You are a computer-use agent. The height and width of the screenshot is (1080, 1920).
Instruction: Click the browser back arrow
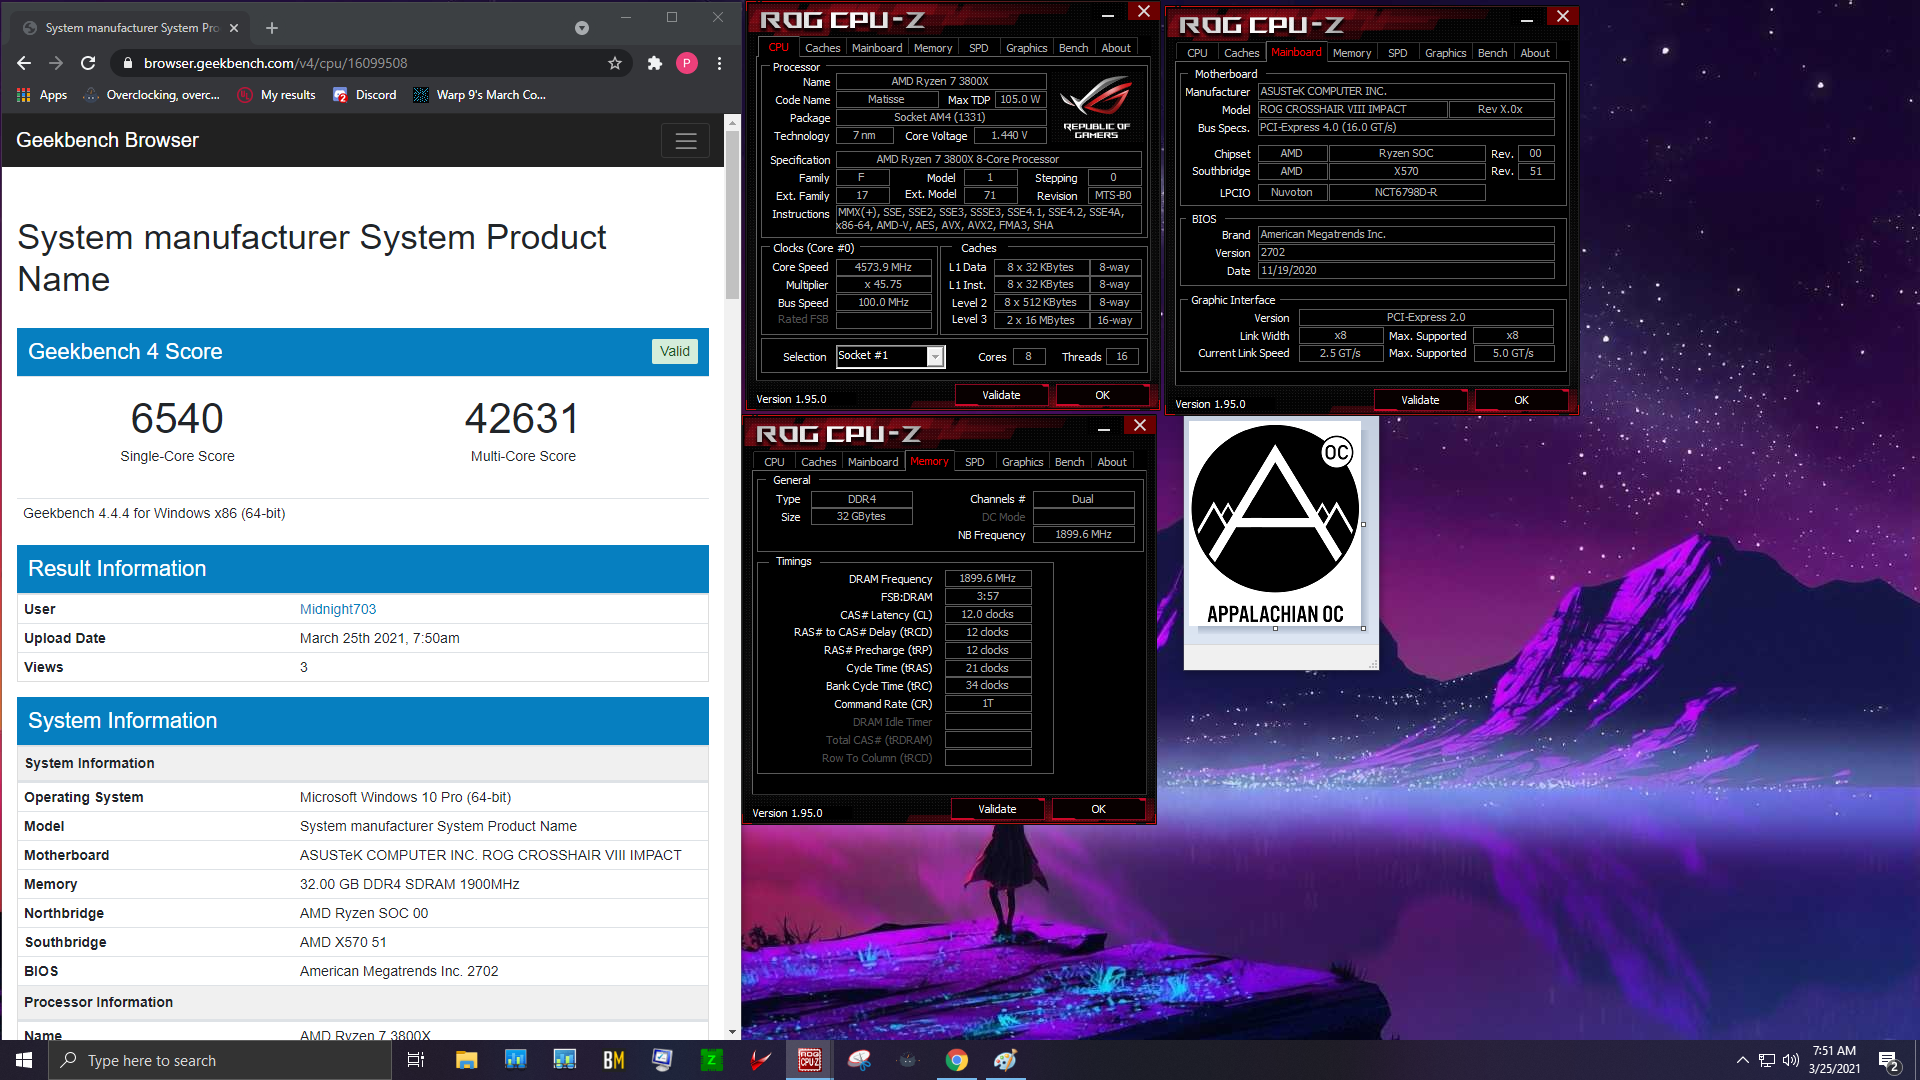pos(24,63)
